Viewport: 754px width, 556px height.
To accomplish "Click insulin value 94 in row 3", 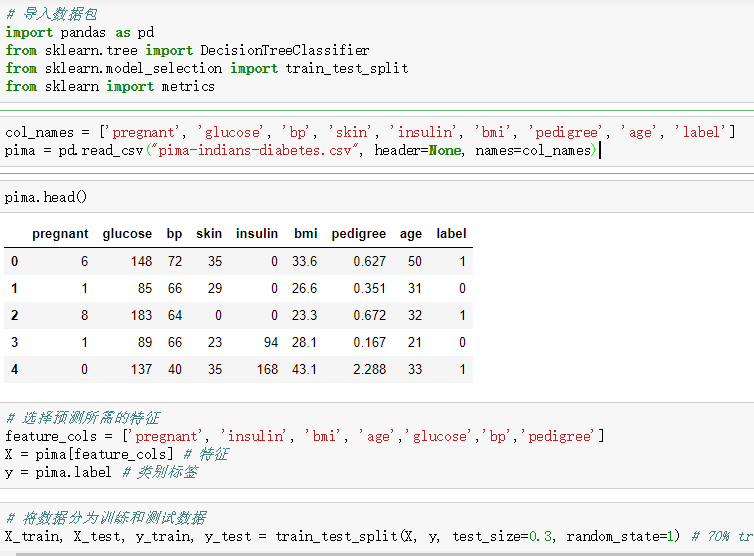I will click(x=271, y=342).
